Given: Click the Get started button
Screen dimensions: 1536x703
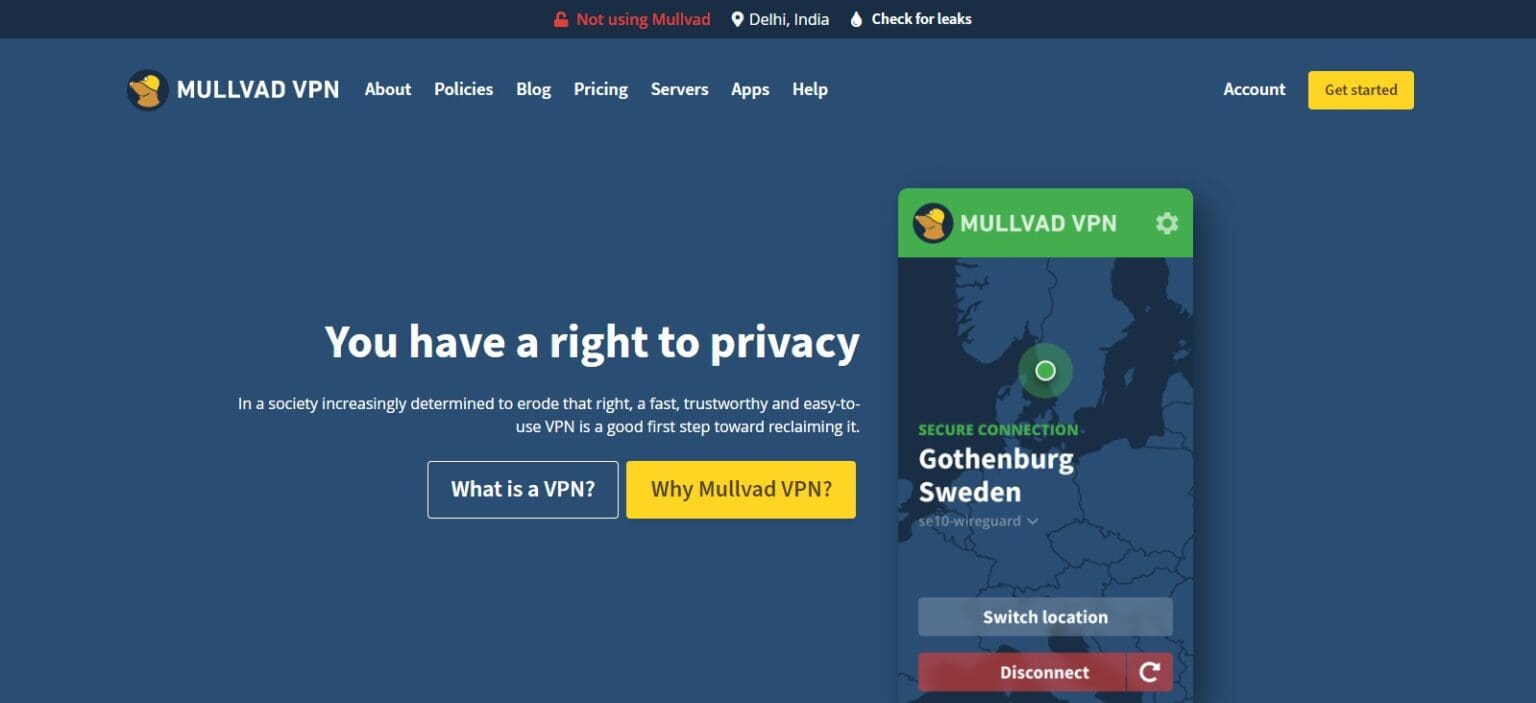Looking at the screenshot, I should click(1360, 90).
